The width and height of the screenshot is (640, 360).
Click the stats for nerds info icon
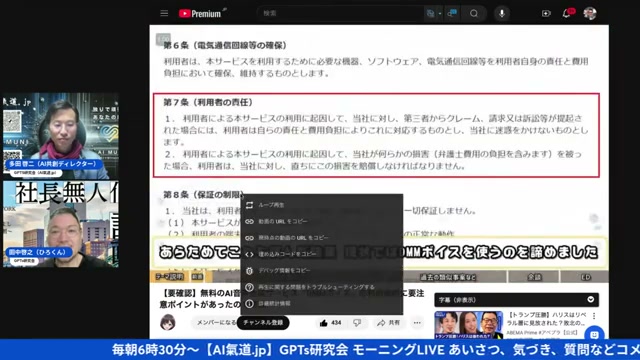(249, 304)
